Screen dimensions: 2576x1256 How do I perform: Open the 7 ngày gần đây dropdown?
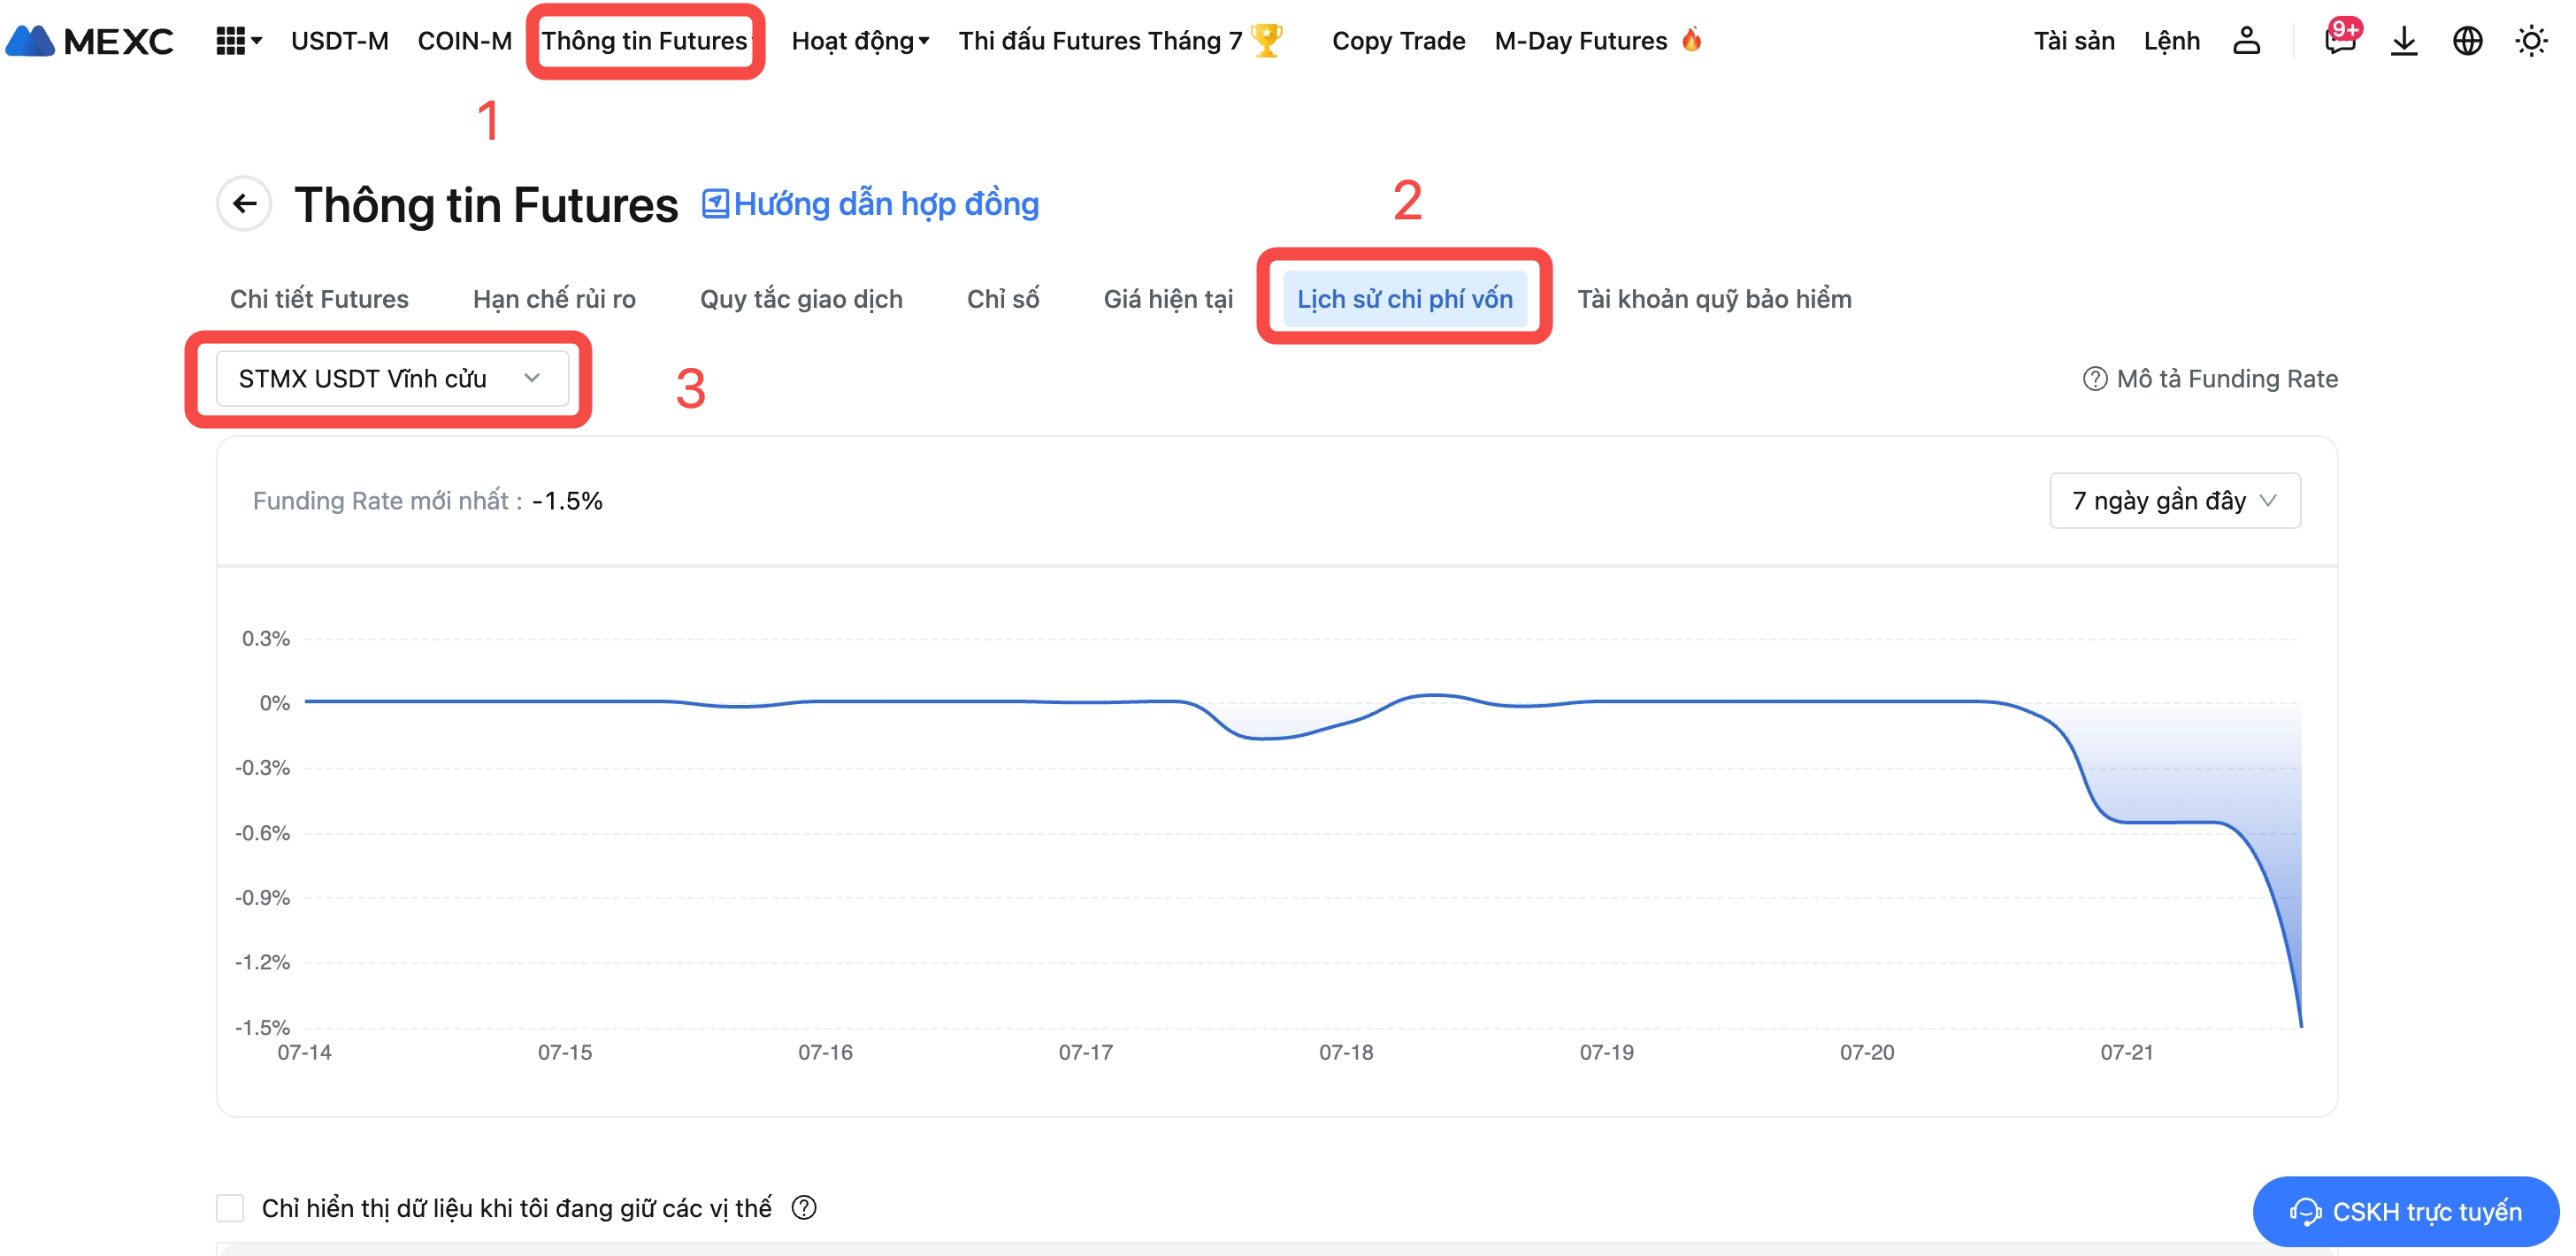(x=2174, y=500)
